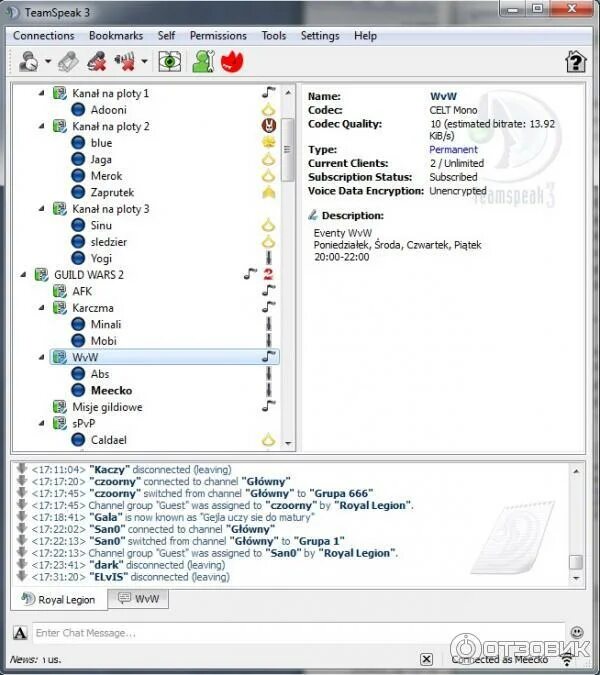Click the Permanent type link
This screenshot has width=600, height=675.
(x=453, y=149)
